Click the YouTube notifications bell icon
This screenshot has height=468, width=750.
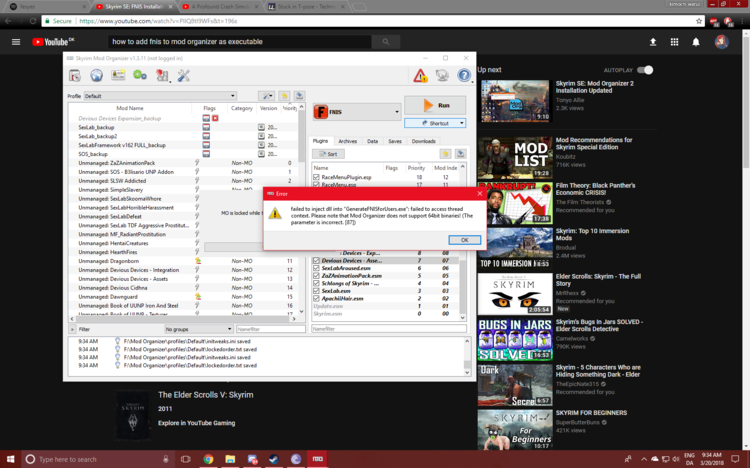click(x=696, y=42)
